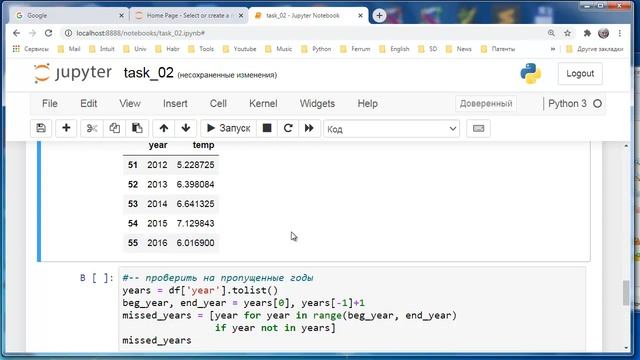The image size is (640, 360).
Task: Restart and run all cells icon
Action: tap(309, 128)
